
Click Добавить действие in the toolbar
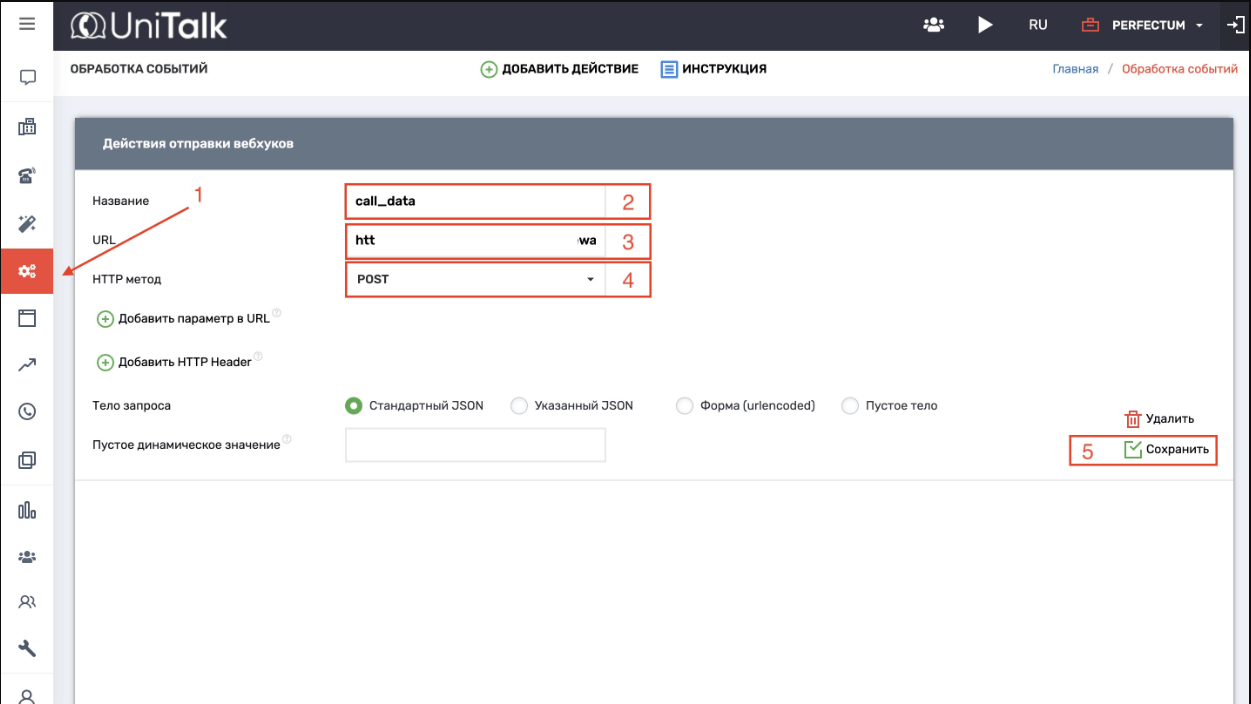(559, 69)
